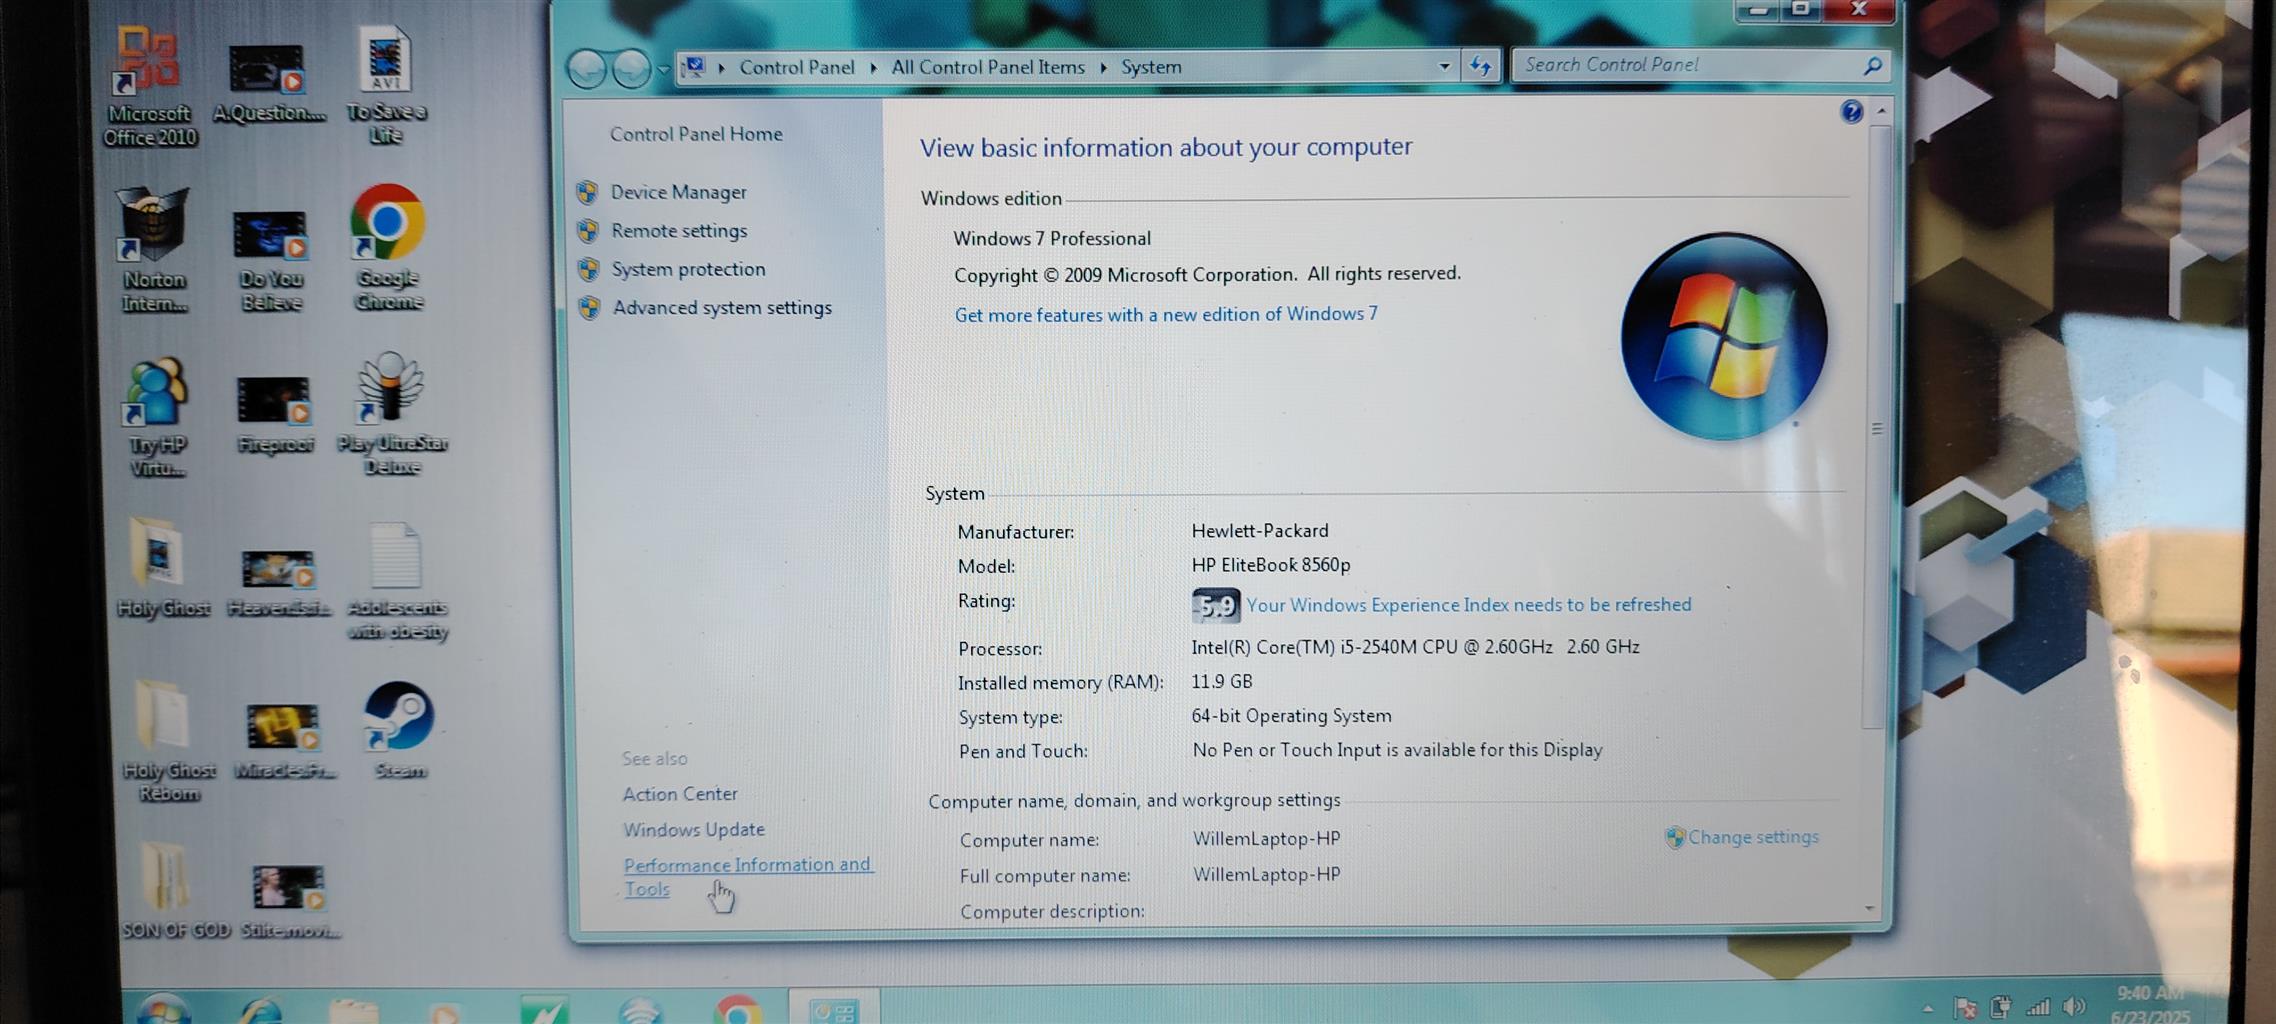Open Norton Internet Security shortcut
The image size is (2276, 1024).
[152, 227]
